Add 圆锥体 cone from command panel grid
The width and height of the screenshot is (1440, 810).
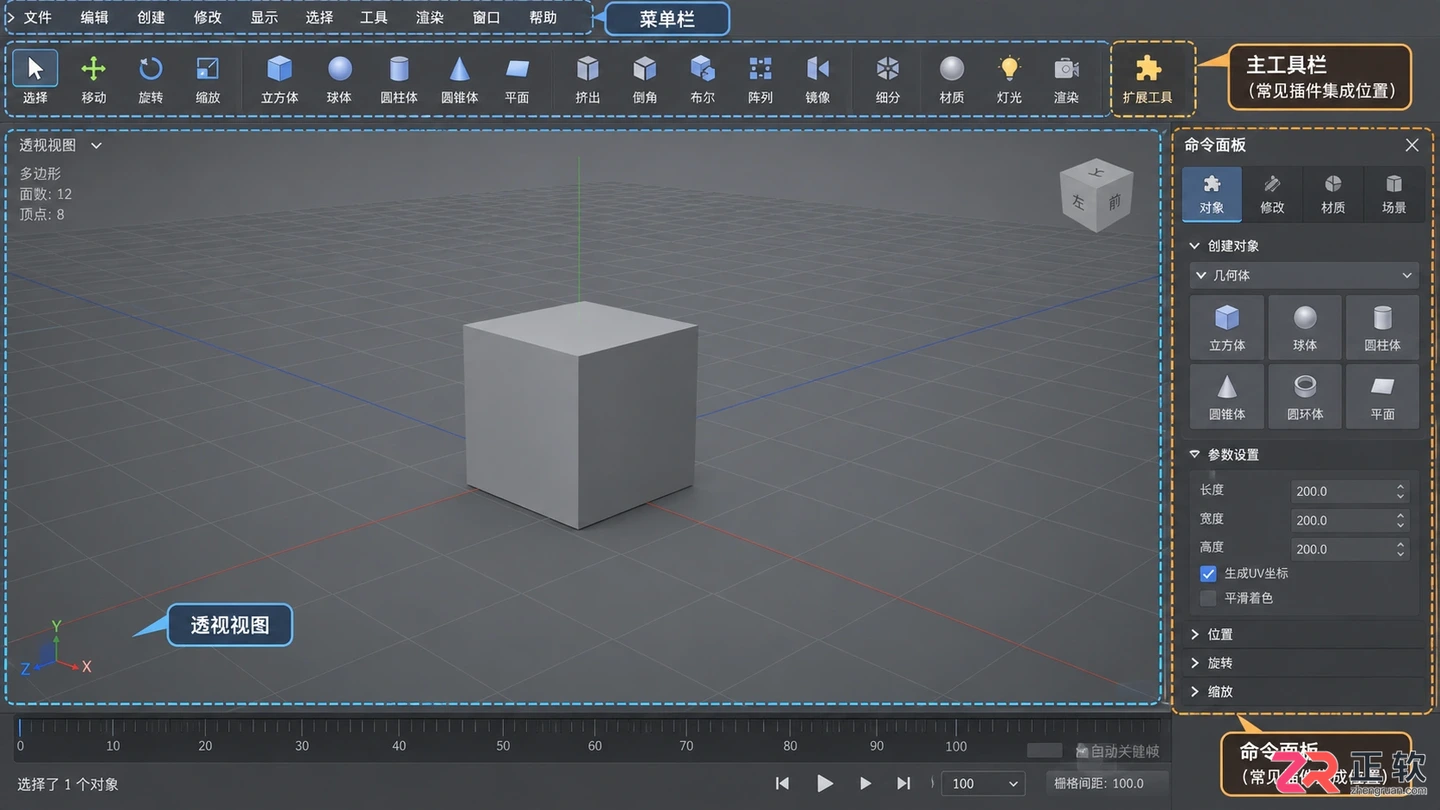(x=1227, y=396)
